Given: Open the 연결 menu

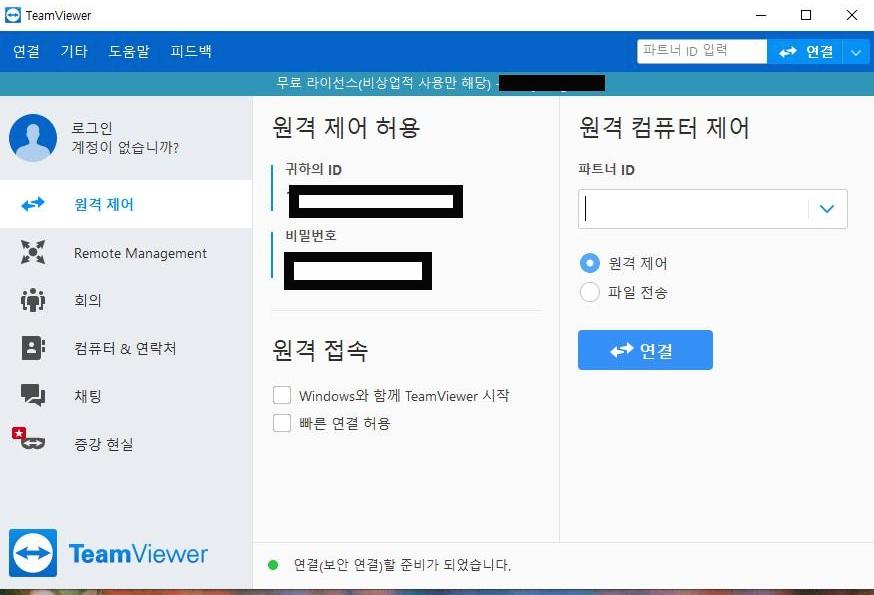Looking at the screenshot, I should (x=26, y=51).
